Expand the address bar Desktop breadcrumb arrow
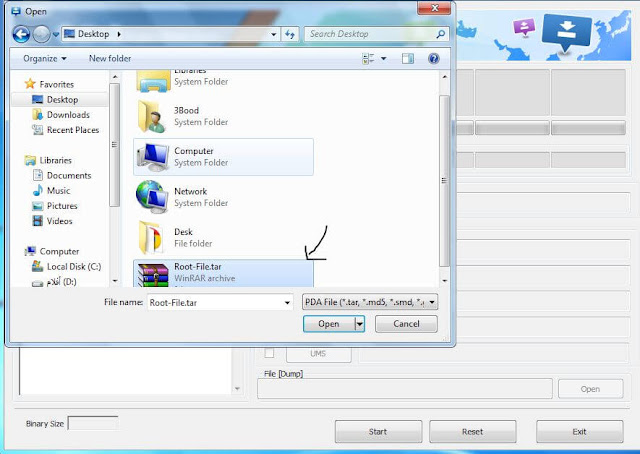640x454 pixels. click(119, 34)
